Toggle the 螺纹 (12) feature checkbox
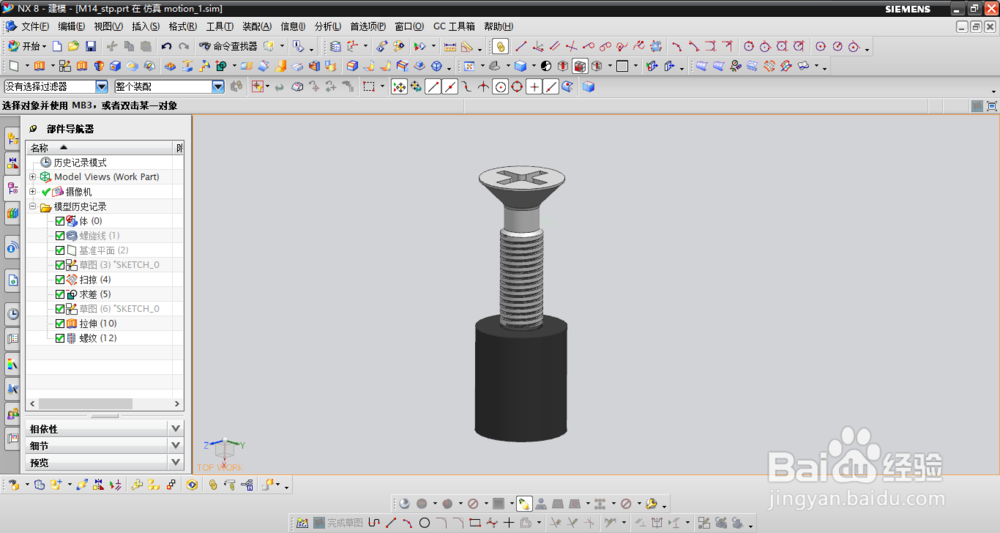The image size is (1000, 533). pyautogui.click(x=60, y=339)
